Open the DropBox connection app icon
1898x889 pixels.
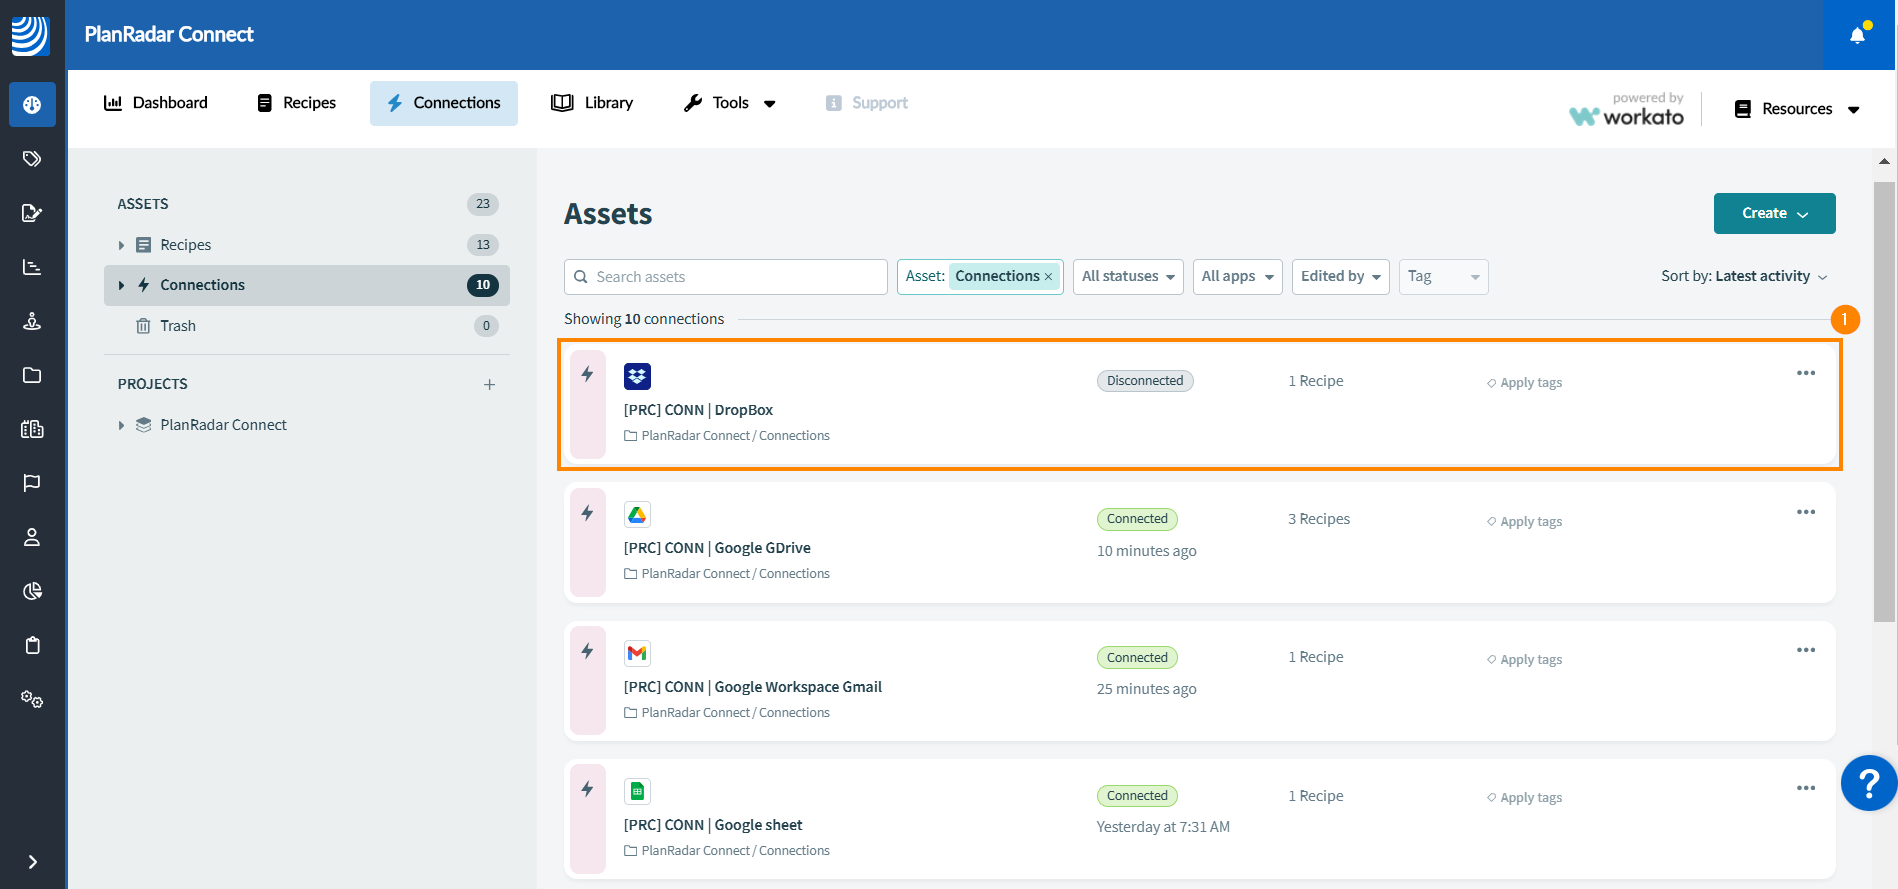click(x=637, y=376)
